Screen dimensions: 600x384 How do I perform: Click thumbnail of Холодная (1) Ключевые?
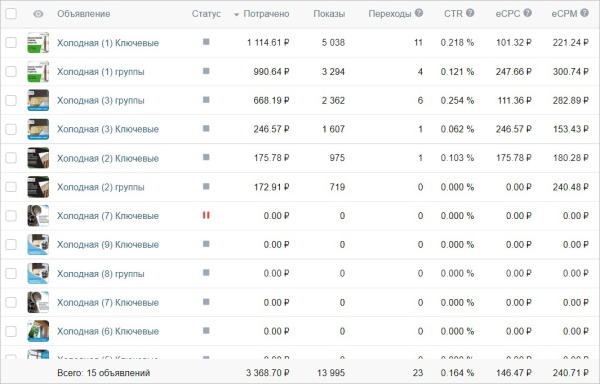(38, 42)
